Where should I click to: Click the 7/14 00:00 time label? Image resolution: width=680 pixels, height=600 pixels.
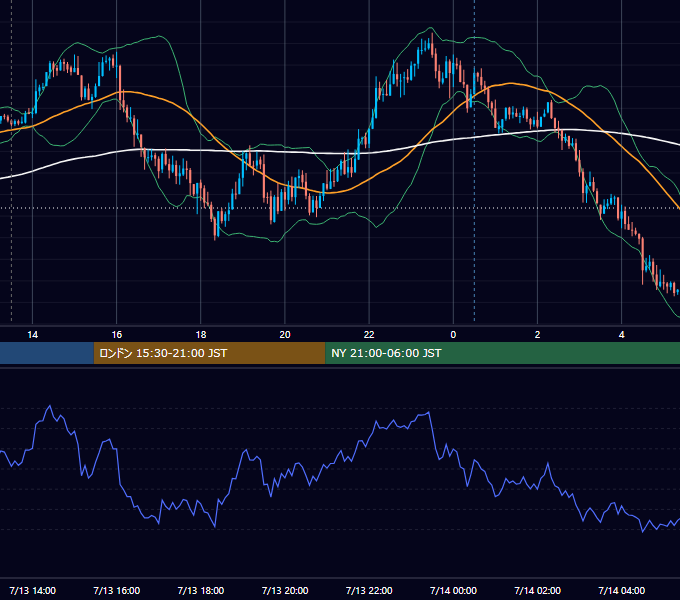point(453,590)
